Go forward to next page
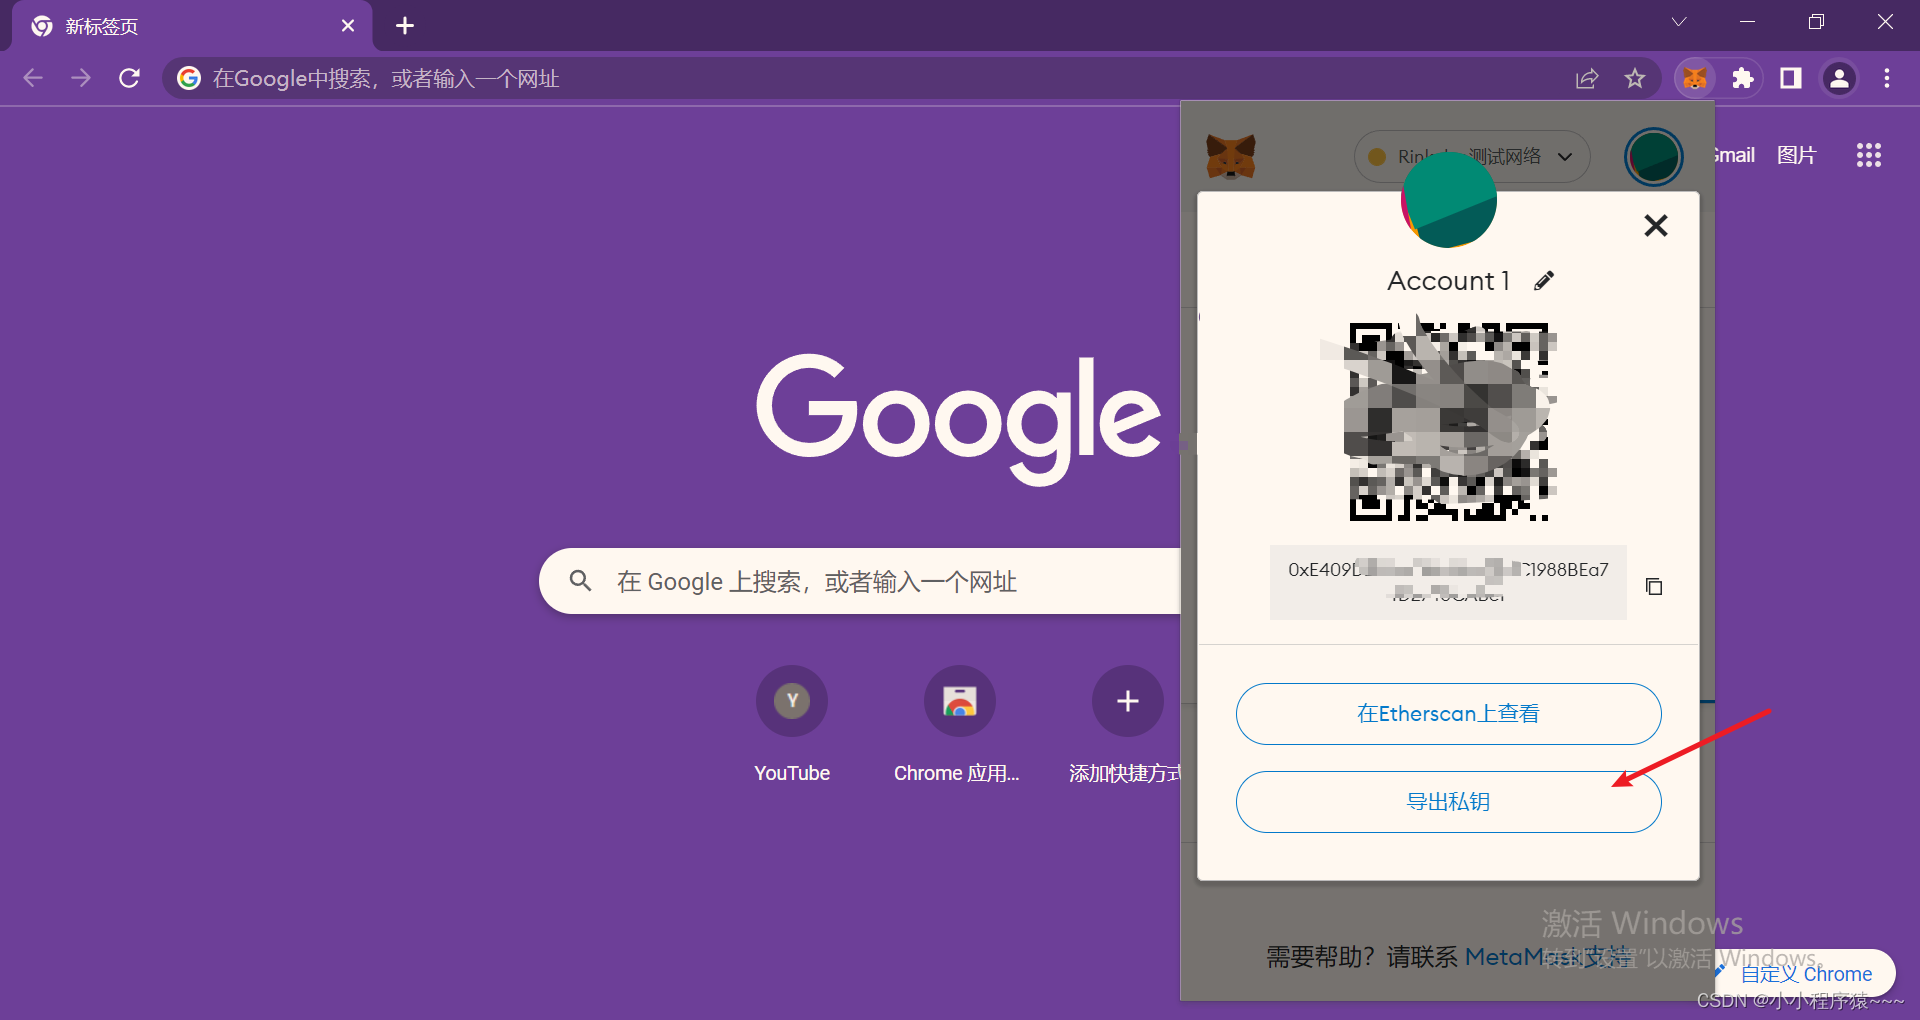 [x=81, y=78]
